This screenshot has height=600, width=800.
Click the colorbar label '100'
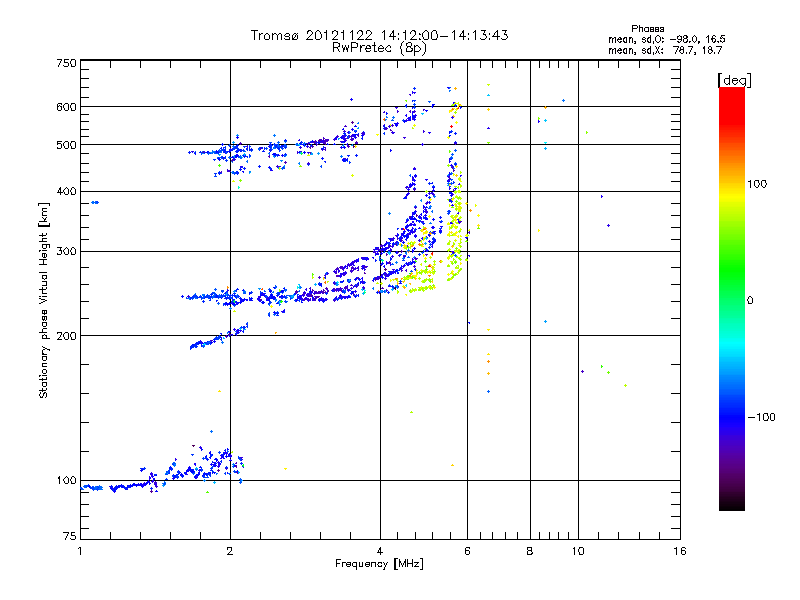point(757,184)
